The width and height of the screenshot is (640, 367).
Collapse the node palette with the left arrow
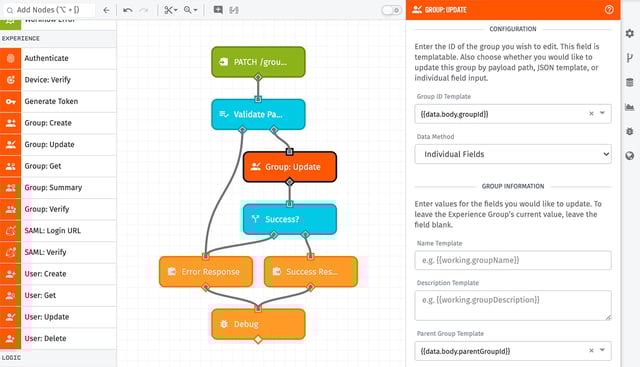(107, 10)
